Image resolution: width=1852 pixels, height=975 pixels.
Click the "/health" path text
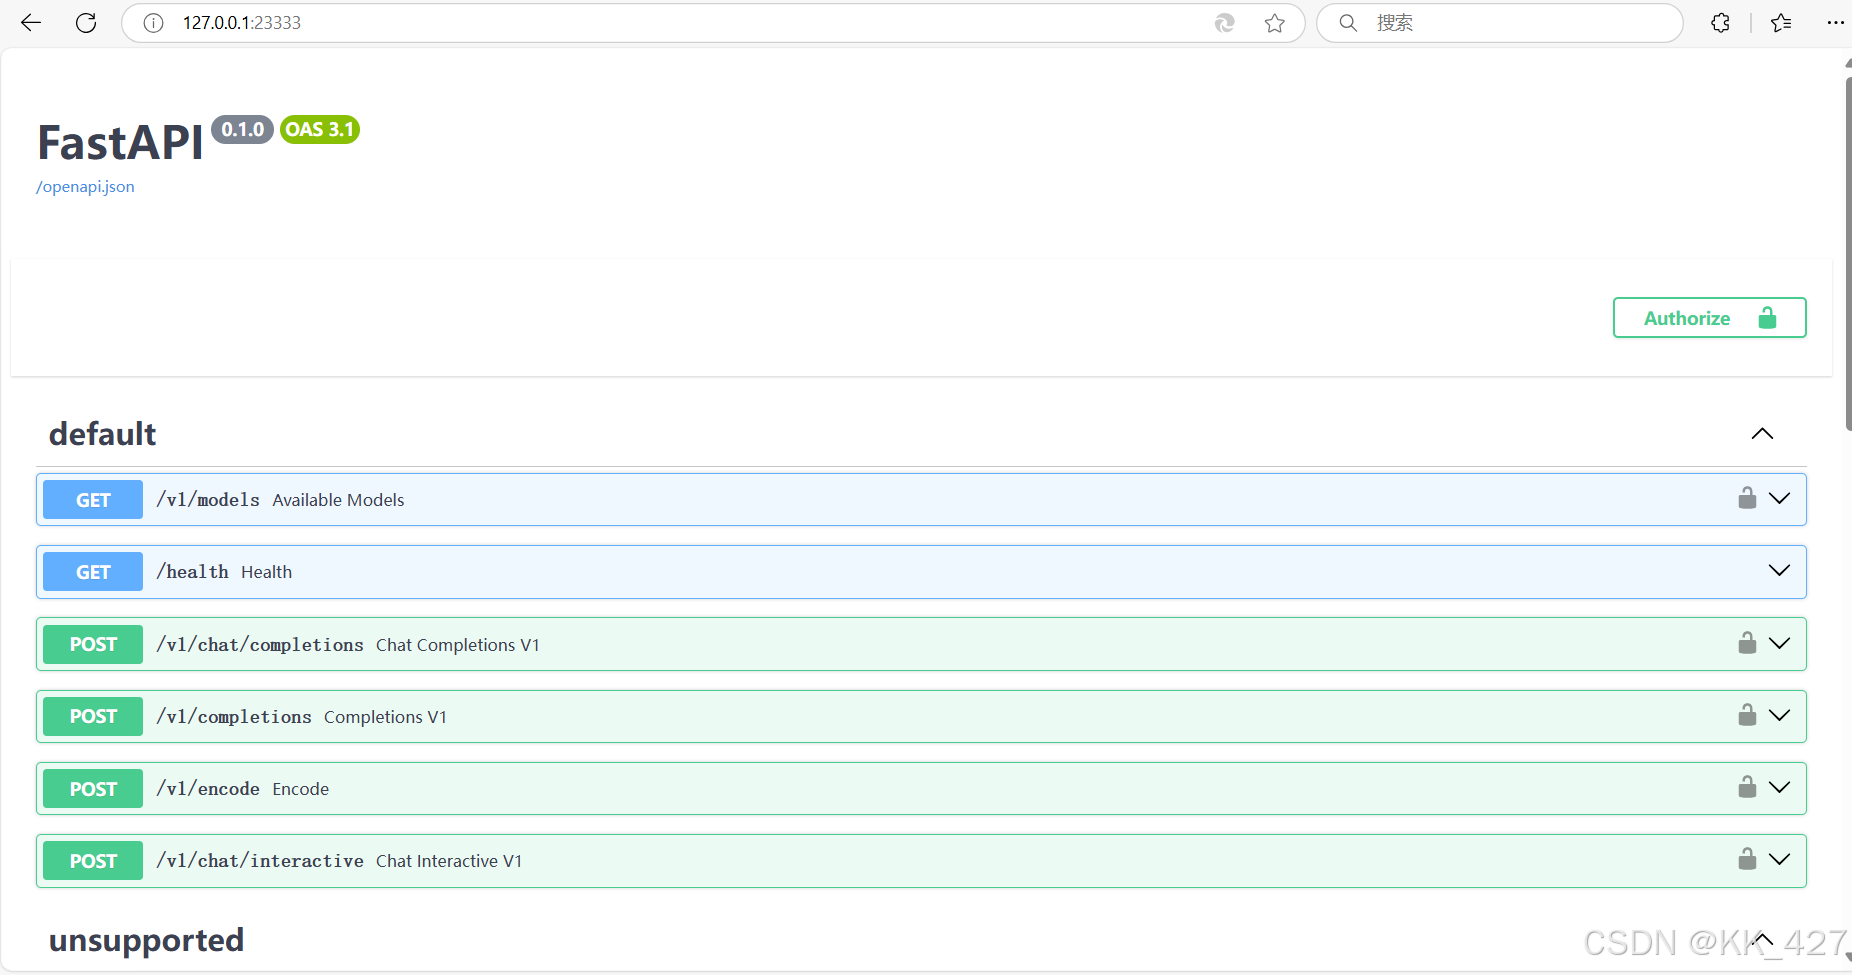[192, 571]
